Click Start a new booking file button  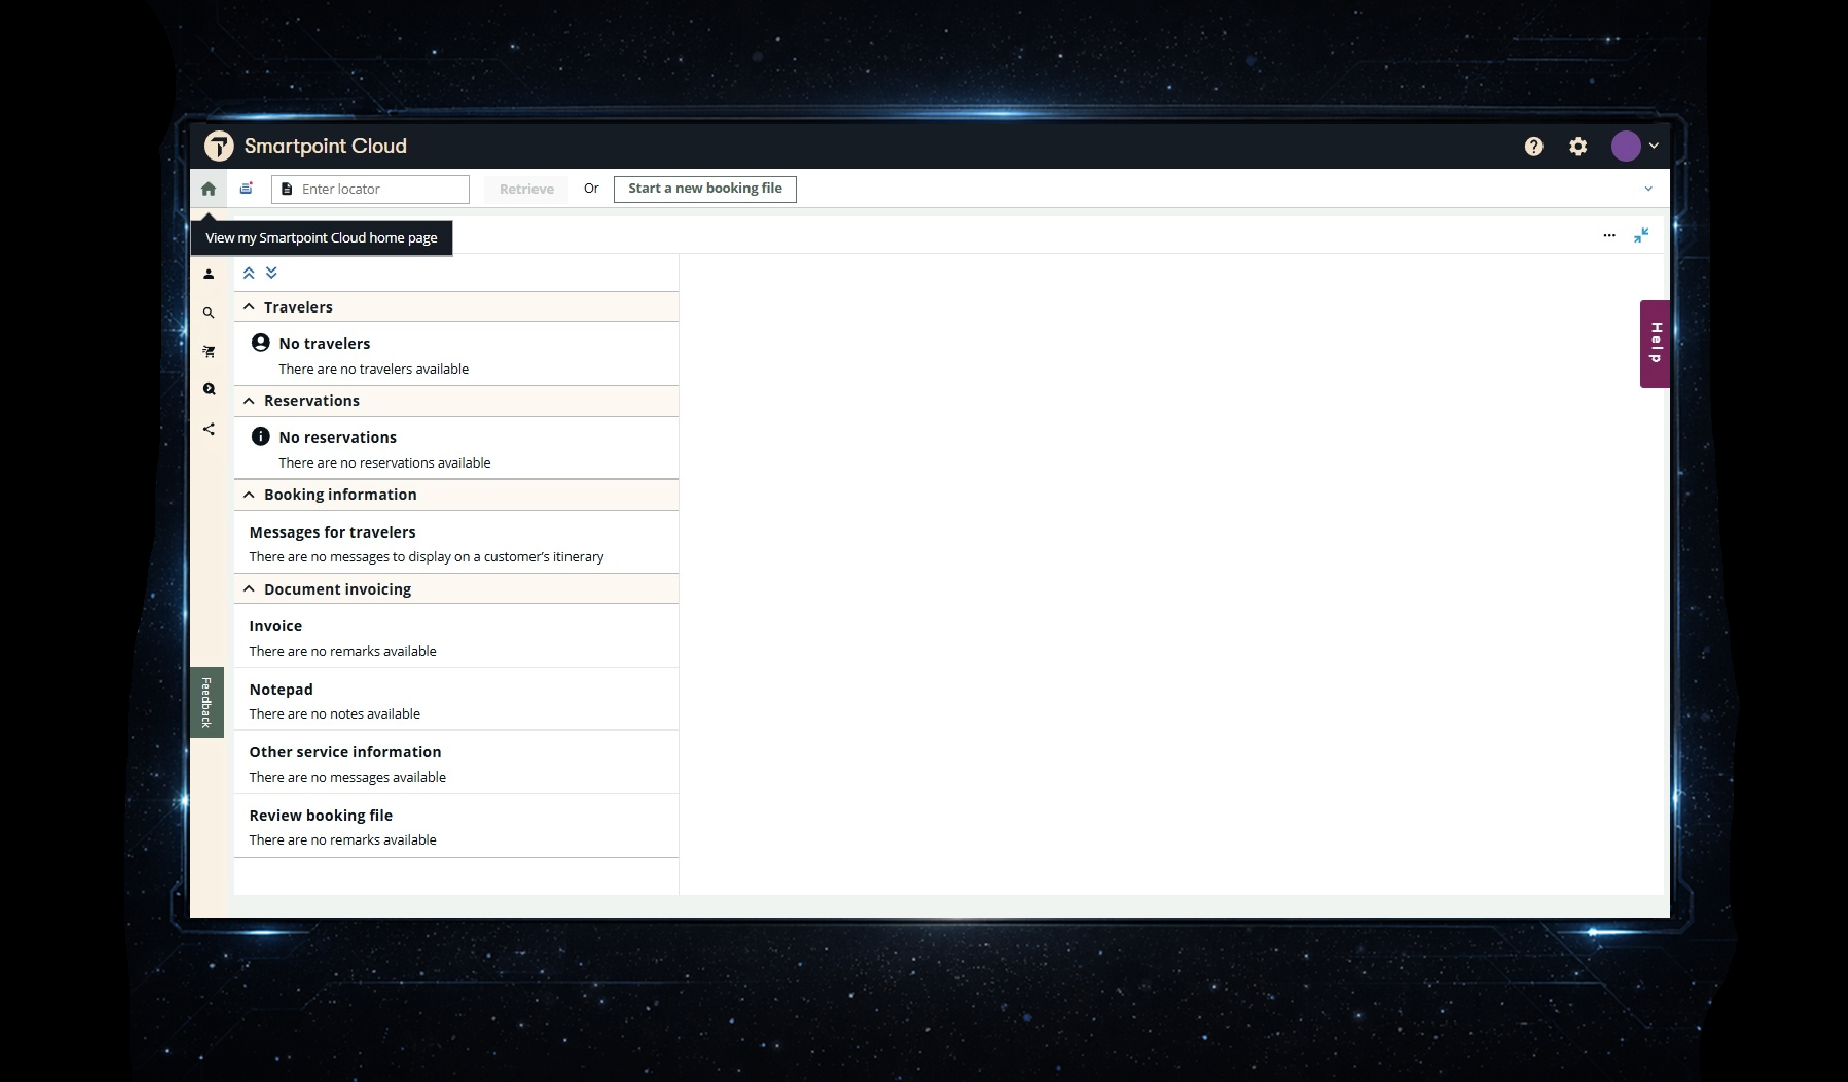(704, 189)
